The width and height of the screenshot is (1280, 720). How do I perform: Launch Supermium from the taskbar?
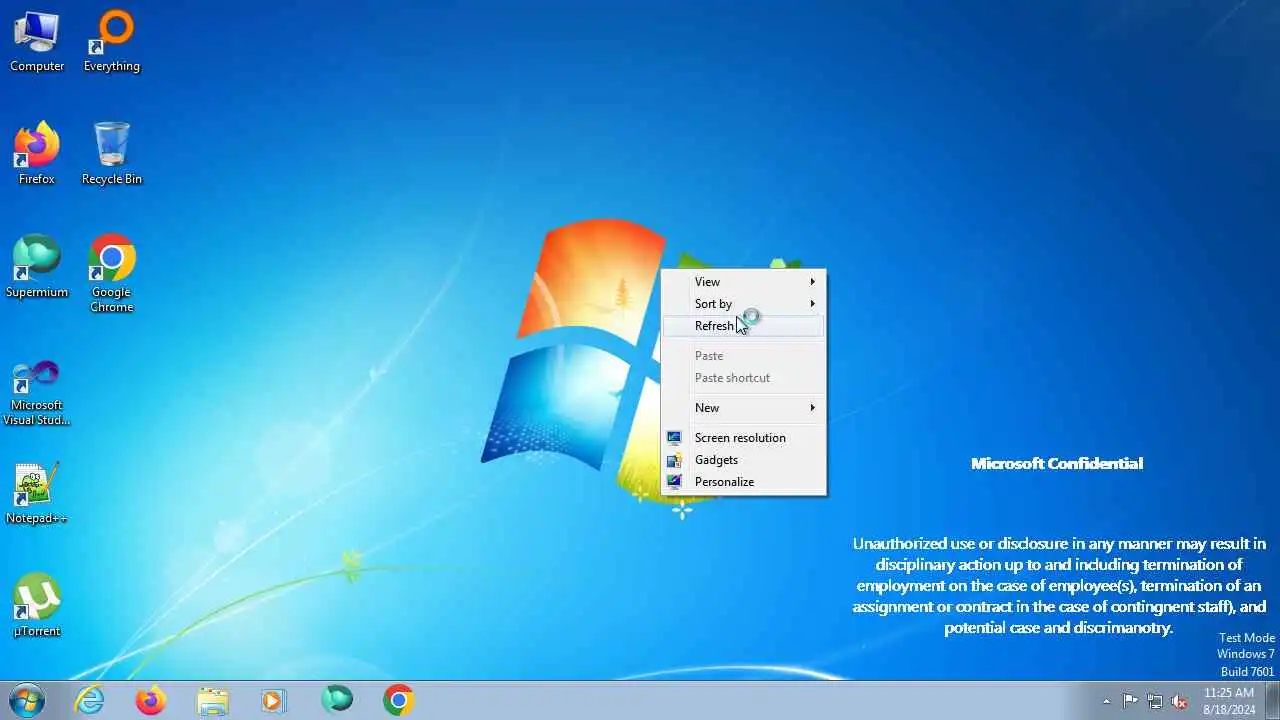point(337,701)
